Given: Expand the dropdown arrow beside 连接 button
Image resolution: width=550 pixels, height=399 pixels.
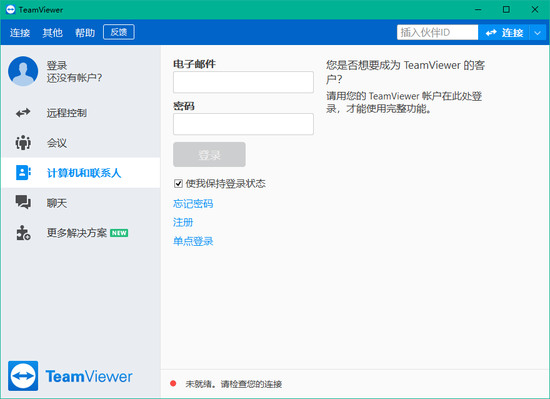Looking at the screenshot, I should point(538,33).
